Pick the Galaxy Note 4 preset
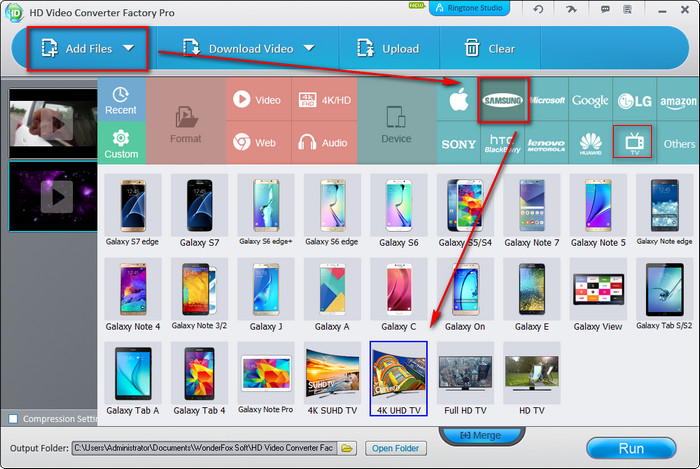Viewport: 700px width, 469px height. tap(133, 295)
